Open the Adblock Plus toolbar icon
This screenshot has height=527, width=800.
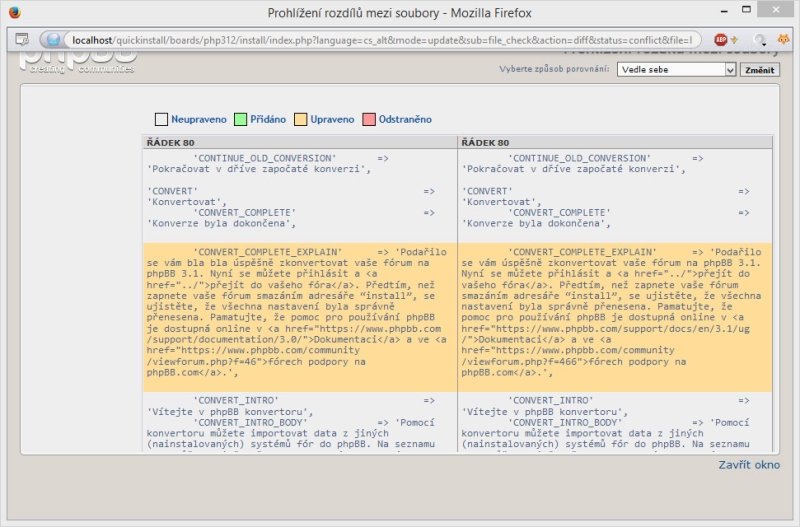click(x=720, y=39)
